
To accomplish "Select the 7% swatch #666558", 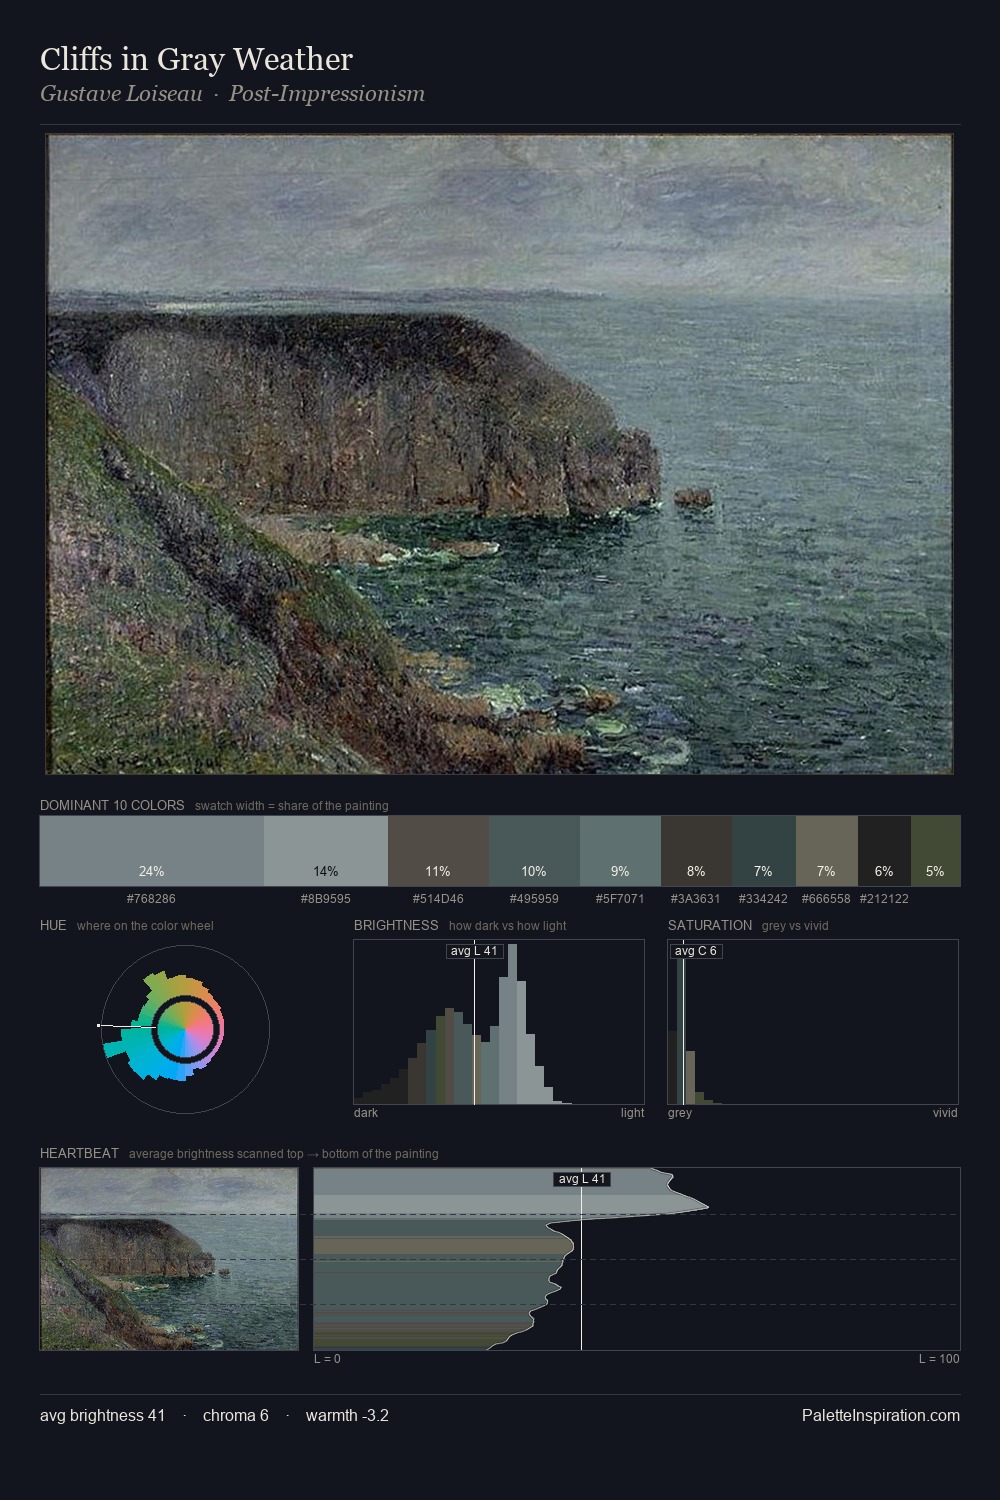I will coord(826,851).
